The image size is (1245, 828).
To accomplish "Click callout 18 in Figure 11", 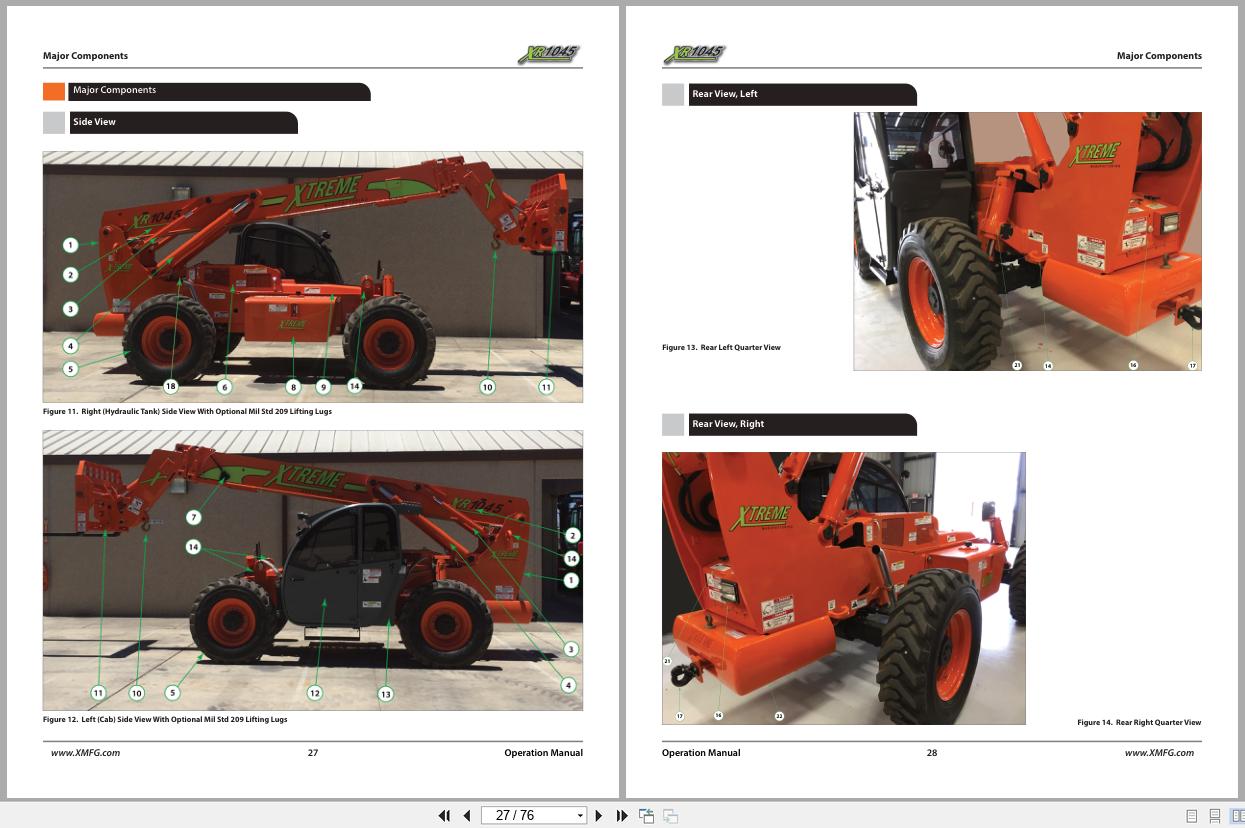I will click(170, 386).
